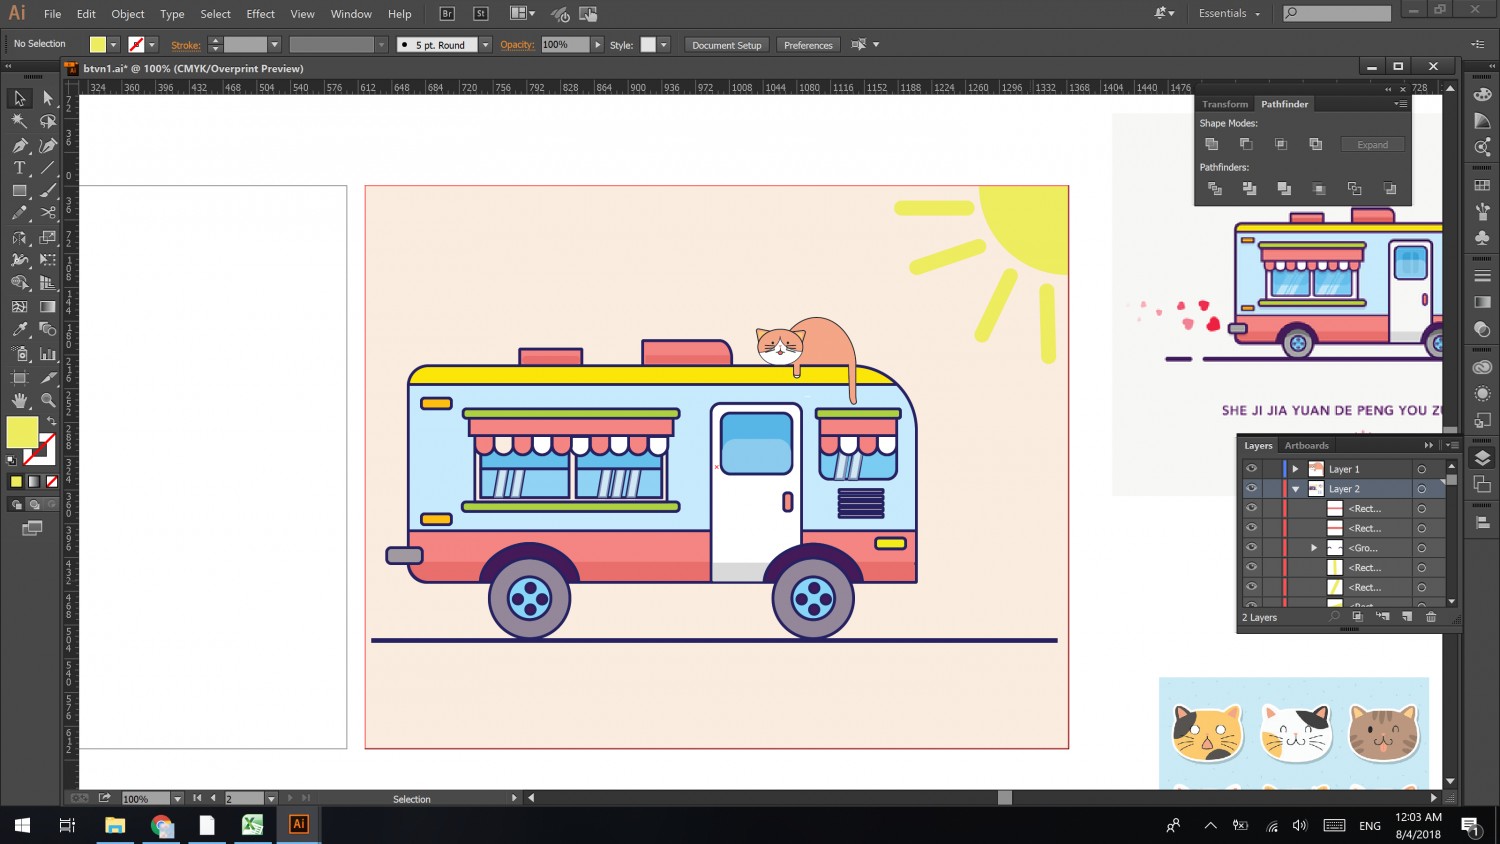Collapse Layer 2 disclosure triangle
Screen dimensions: 1500x844
coord(1296,489)
